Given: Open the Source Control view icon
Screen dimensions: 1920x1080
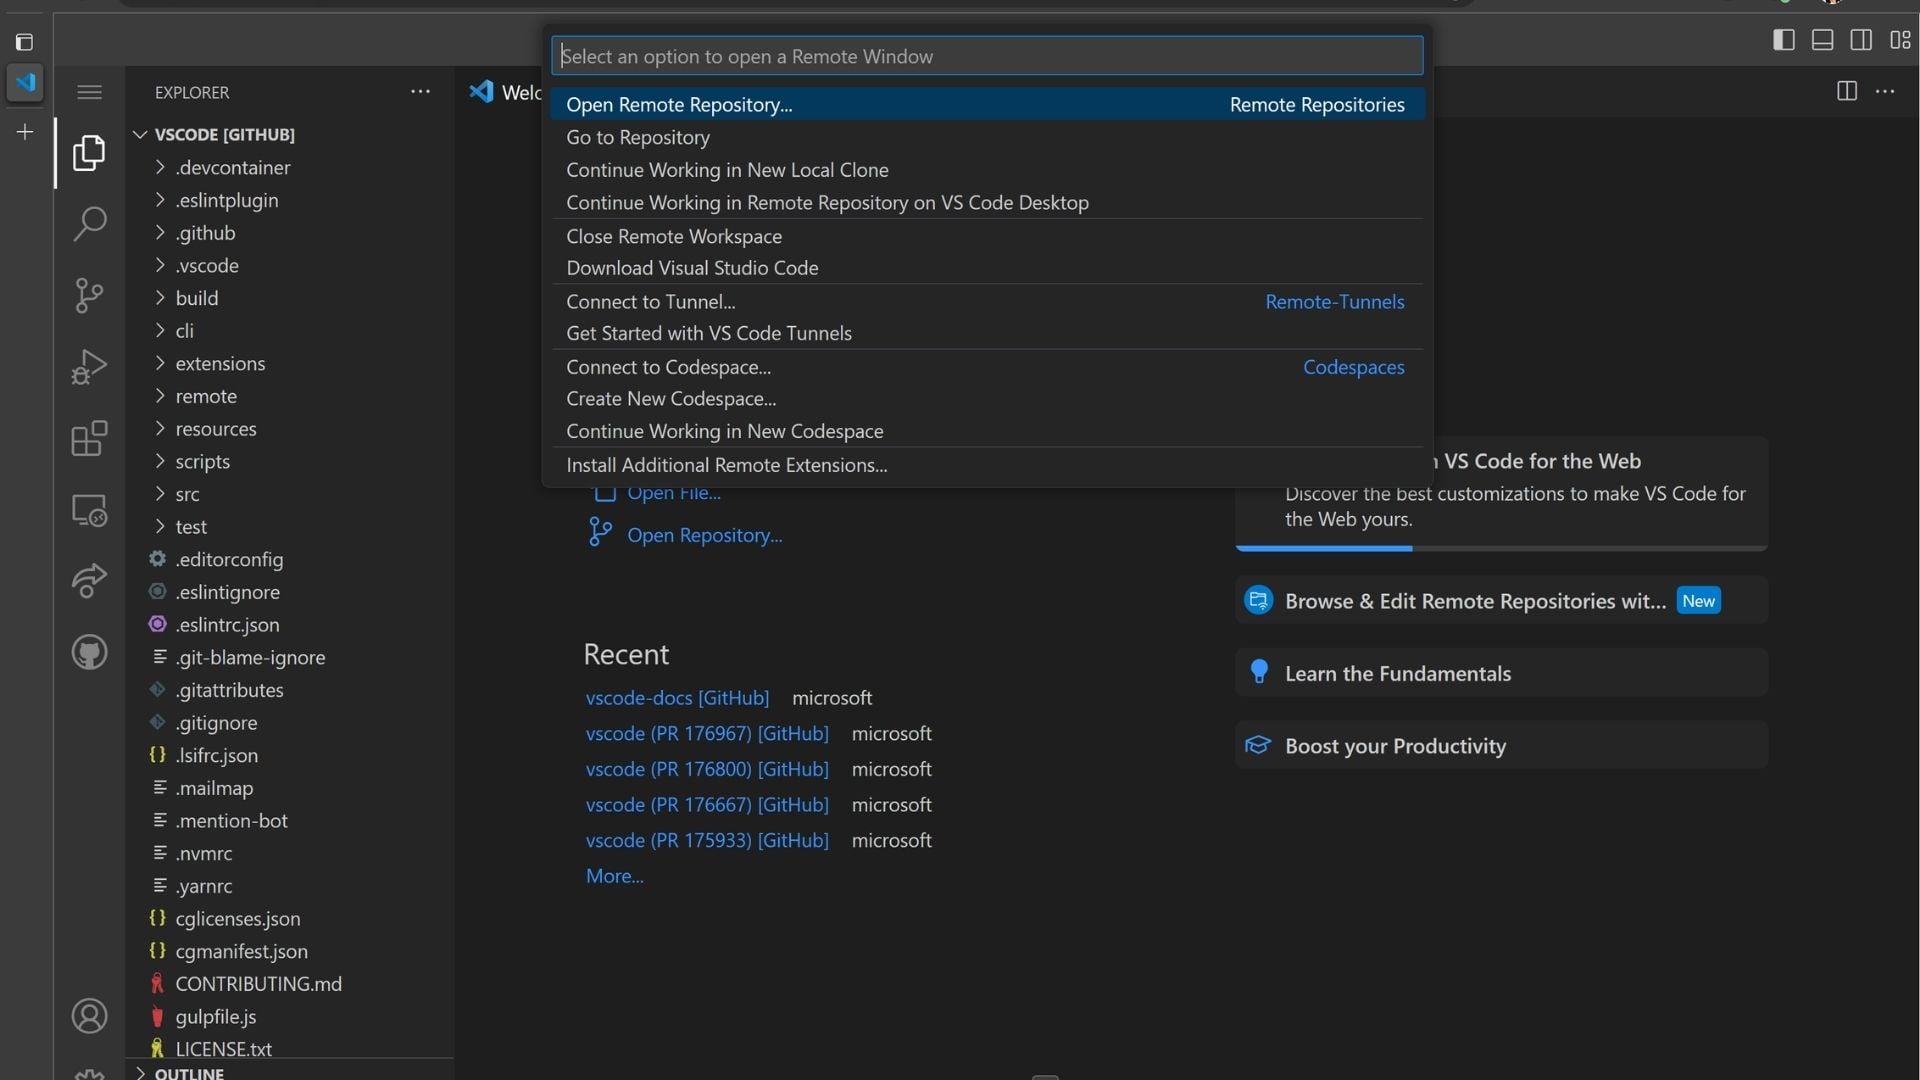Looking at the screenshot, I should pyautogui.click(x=89, y=295).
